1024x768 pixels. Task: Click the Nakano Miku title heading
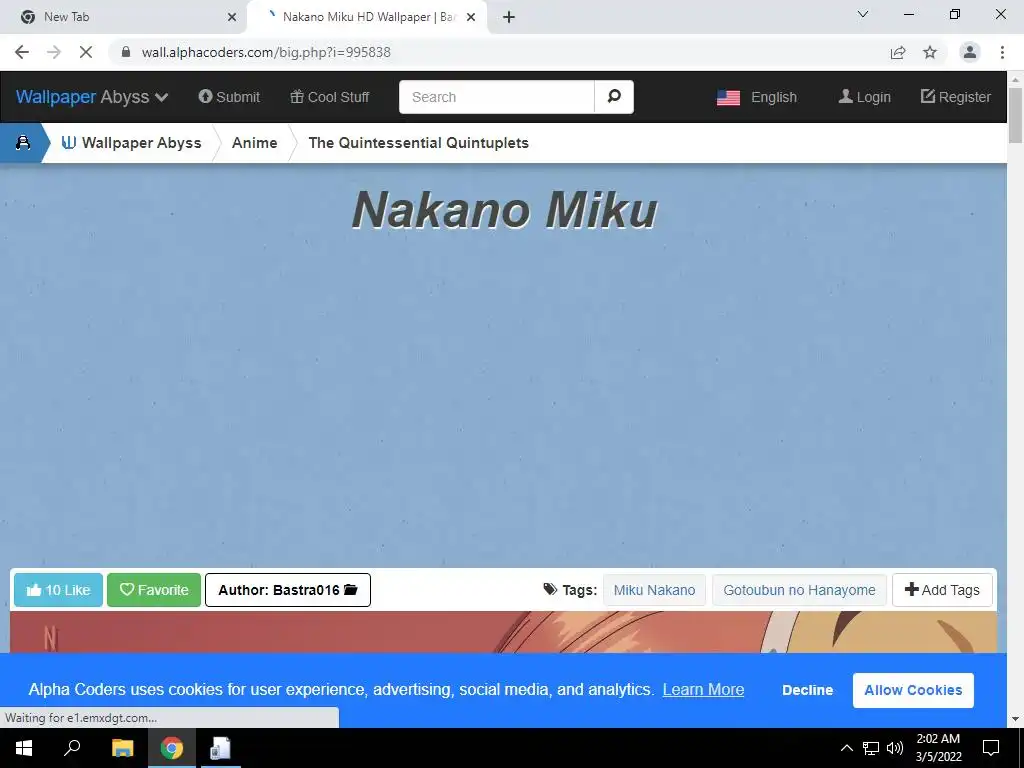[x=504, y=210]
